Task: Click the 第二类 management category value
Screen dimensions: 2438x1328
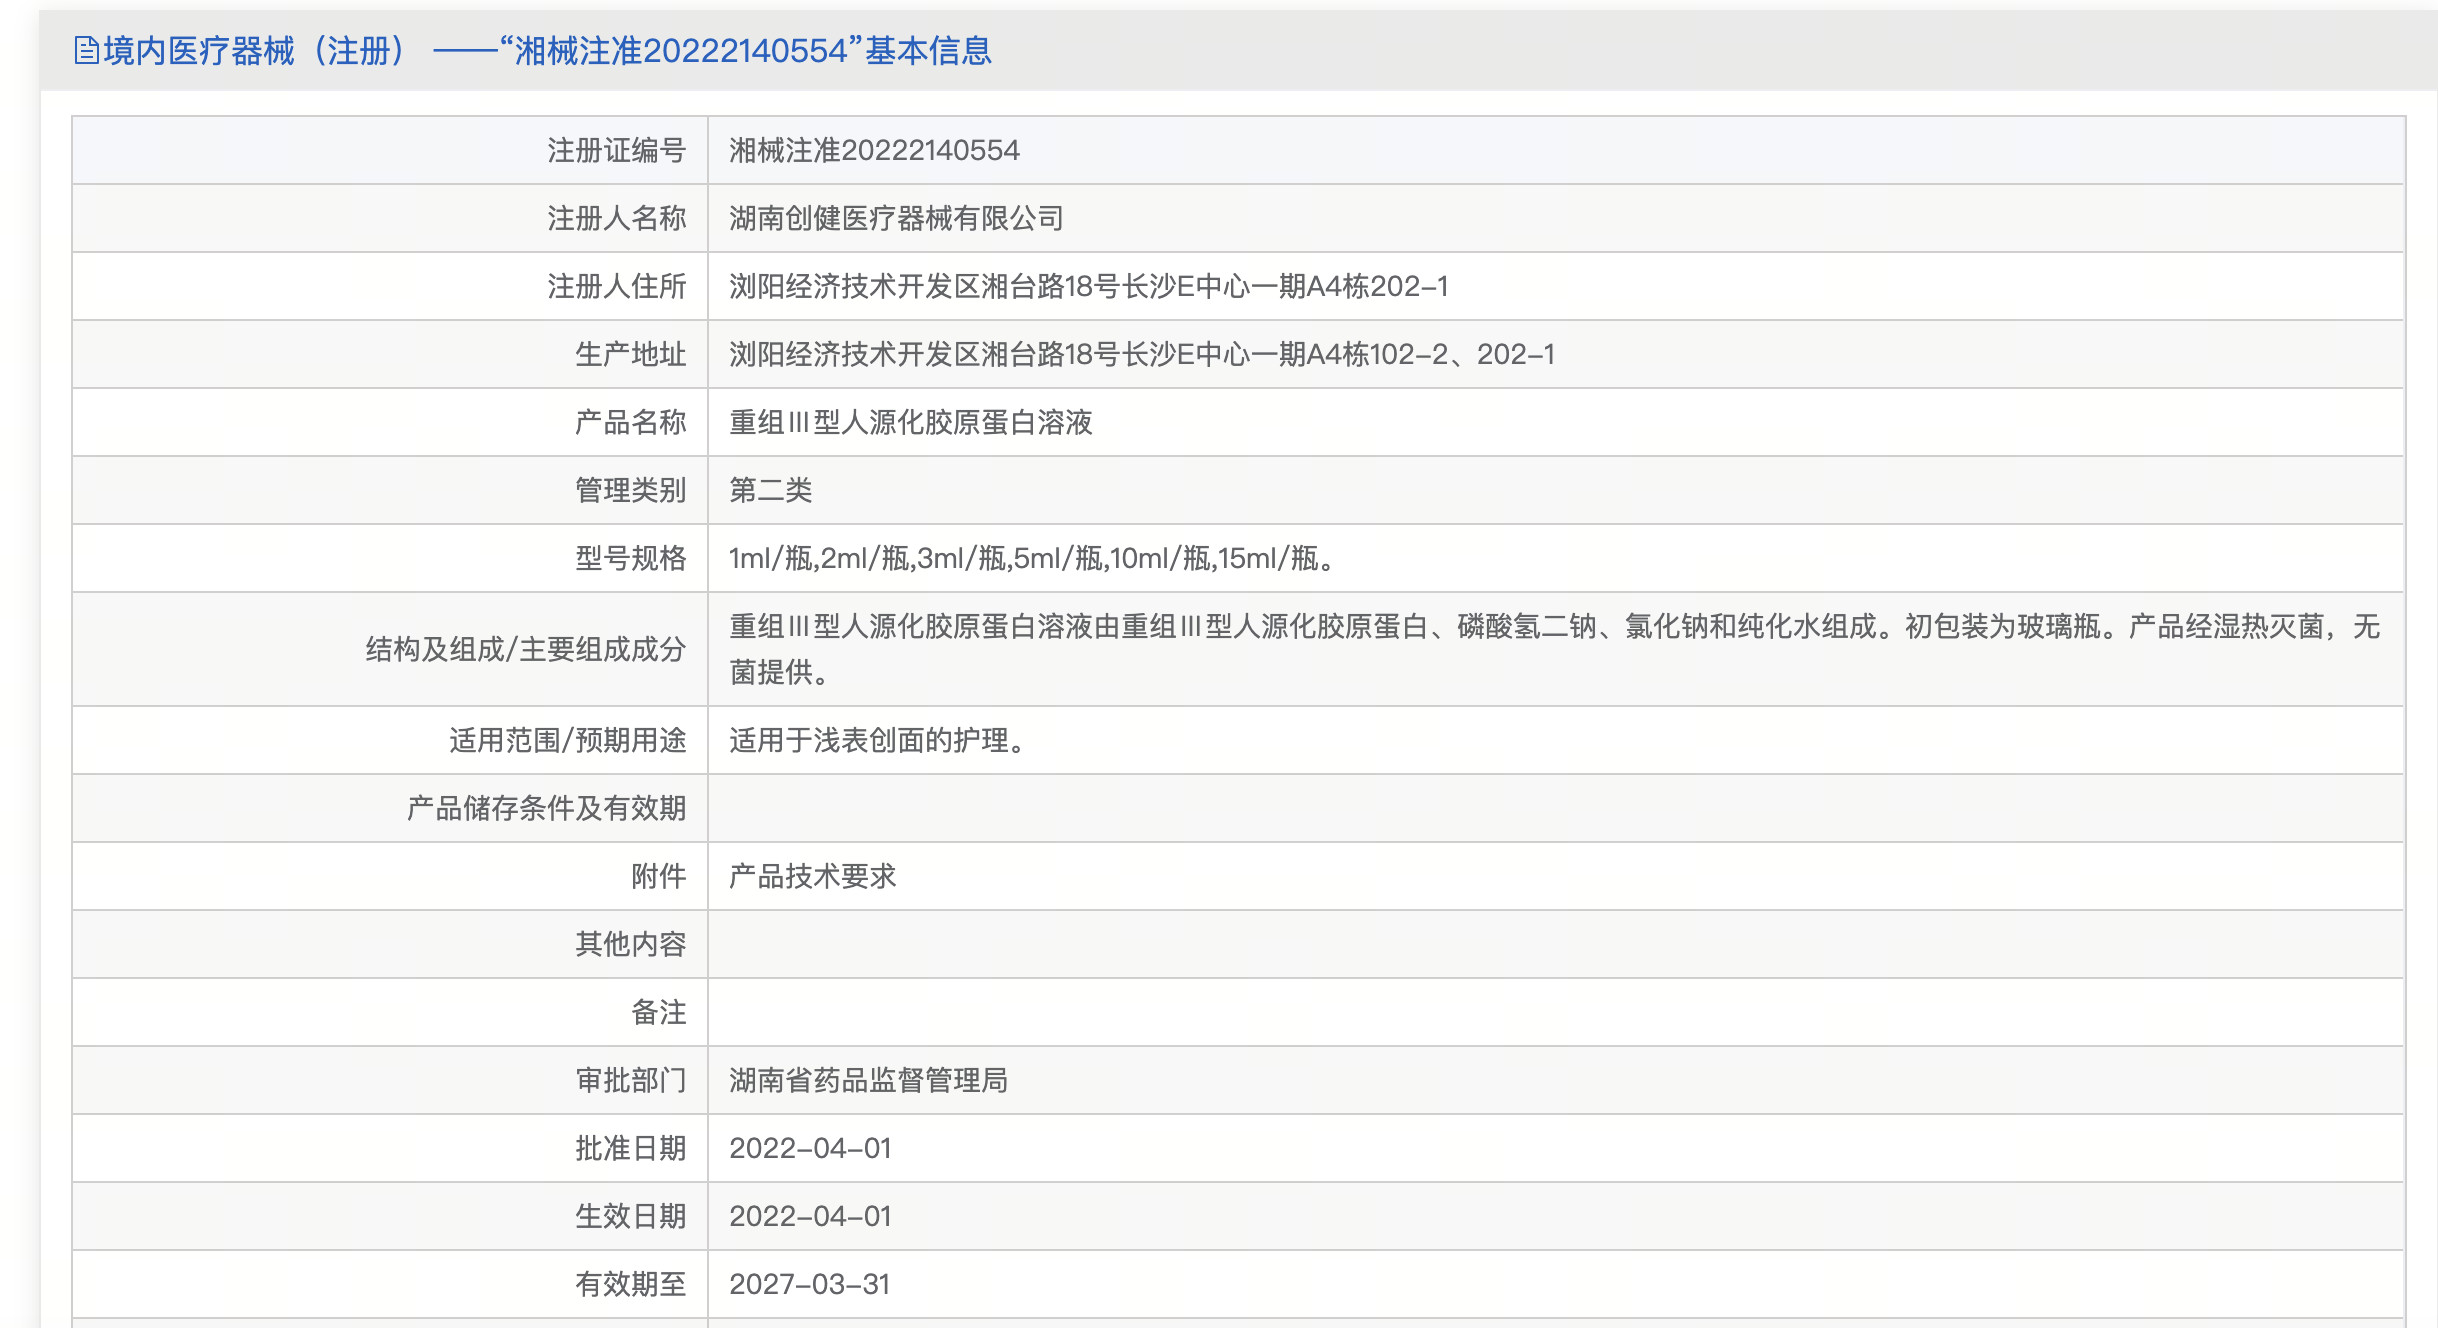Action: pyautogui.click(x=770, y=490)
